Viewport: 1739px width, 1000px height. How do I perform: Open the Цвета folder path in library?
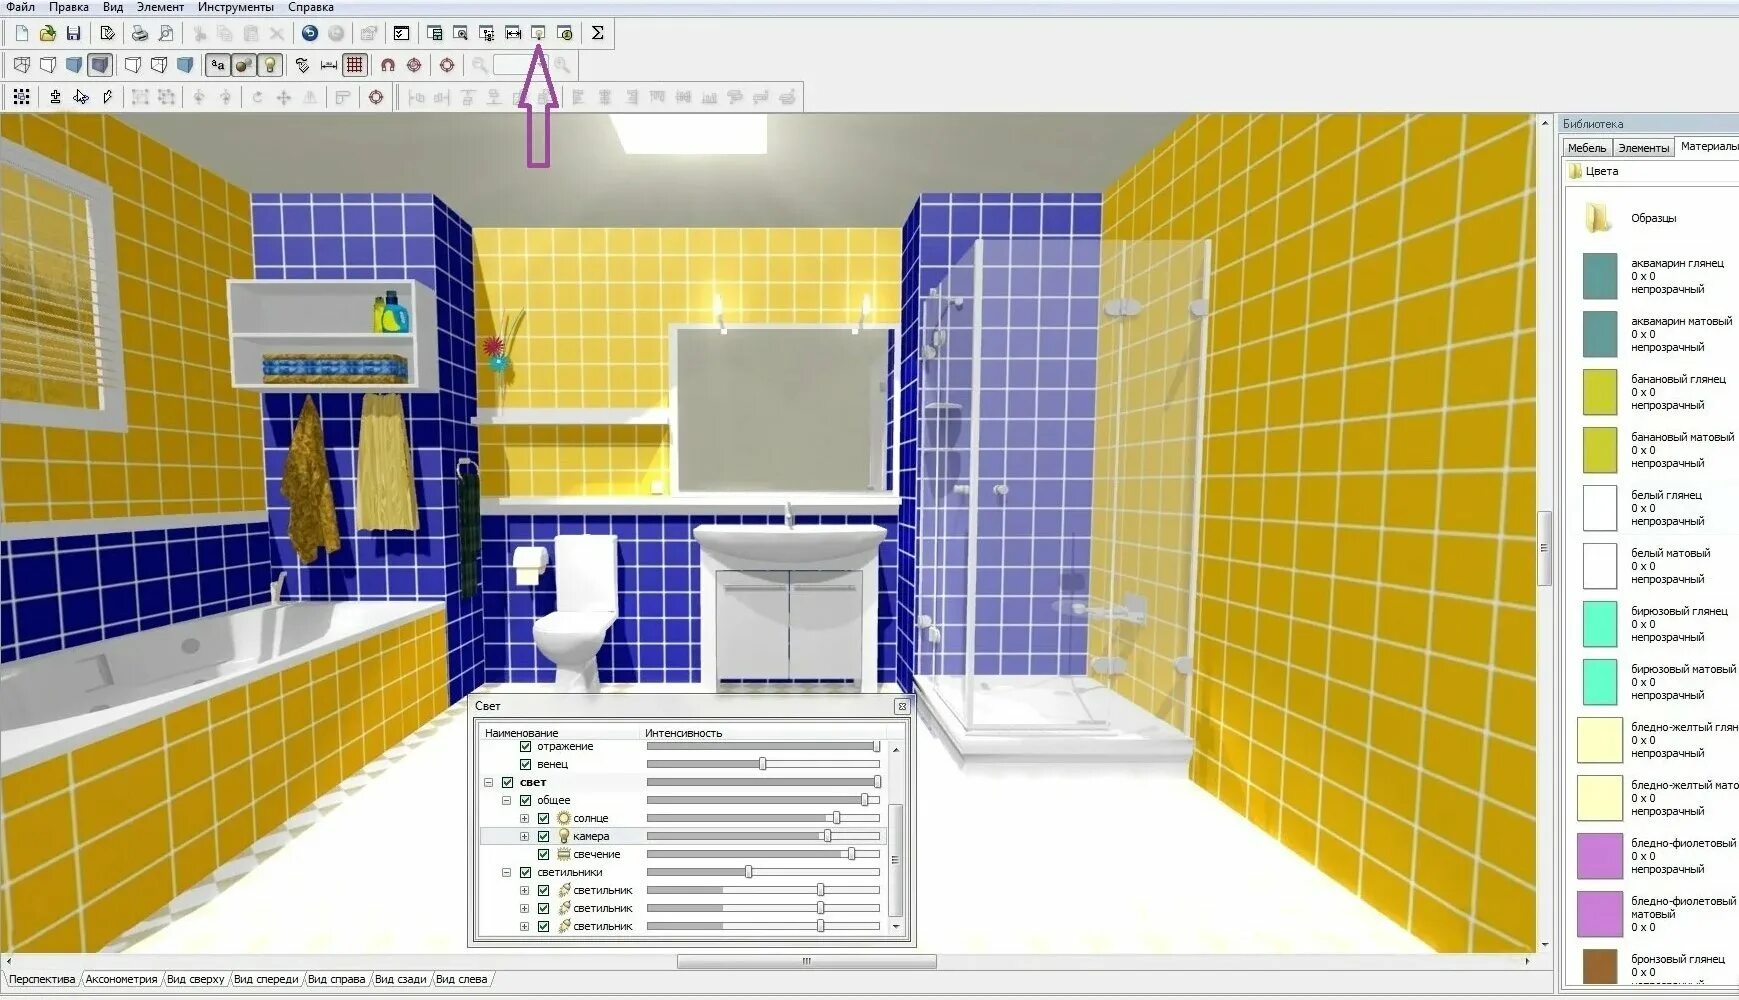1594,171
